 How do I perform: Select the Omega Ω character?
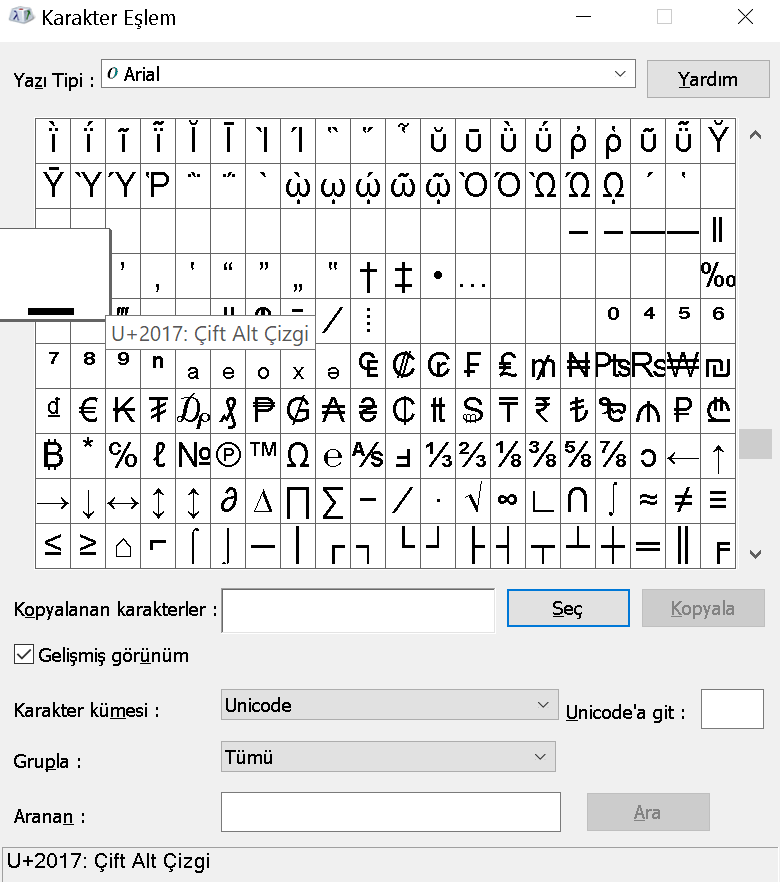point(298,455)
